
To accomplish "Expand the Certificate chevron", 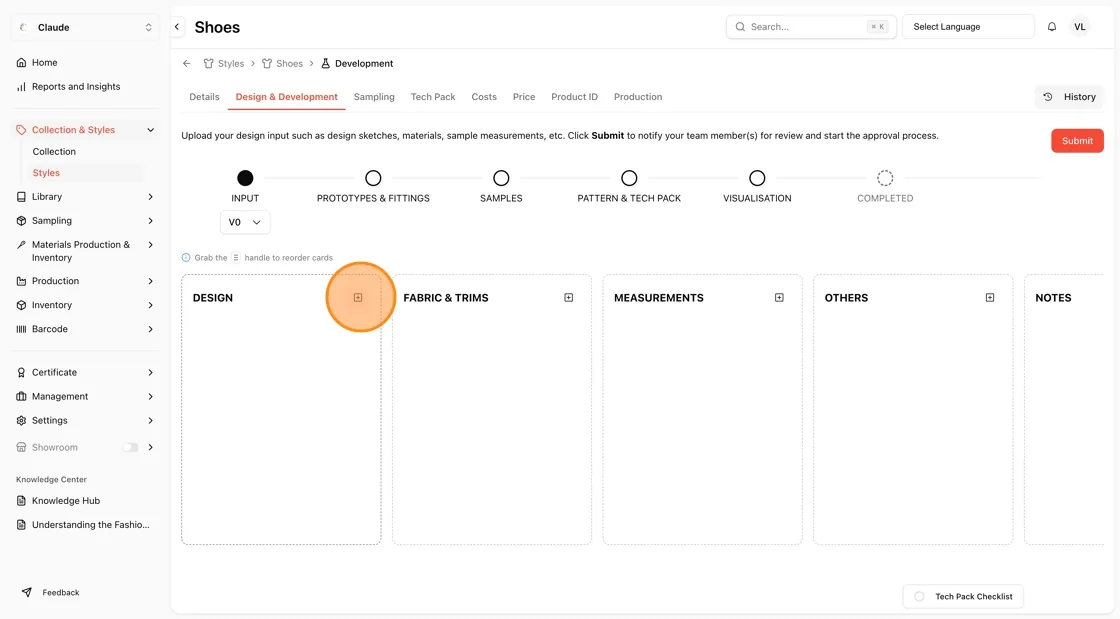I will 151,373.
